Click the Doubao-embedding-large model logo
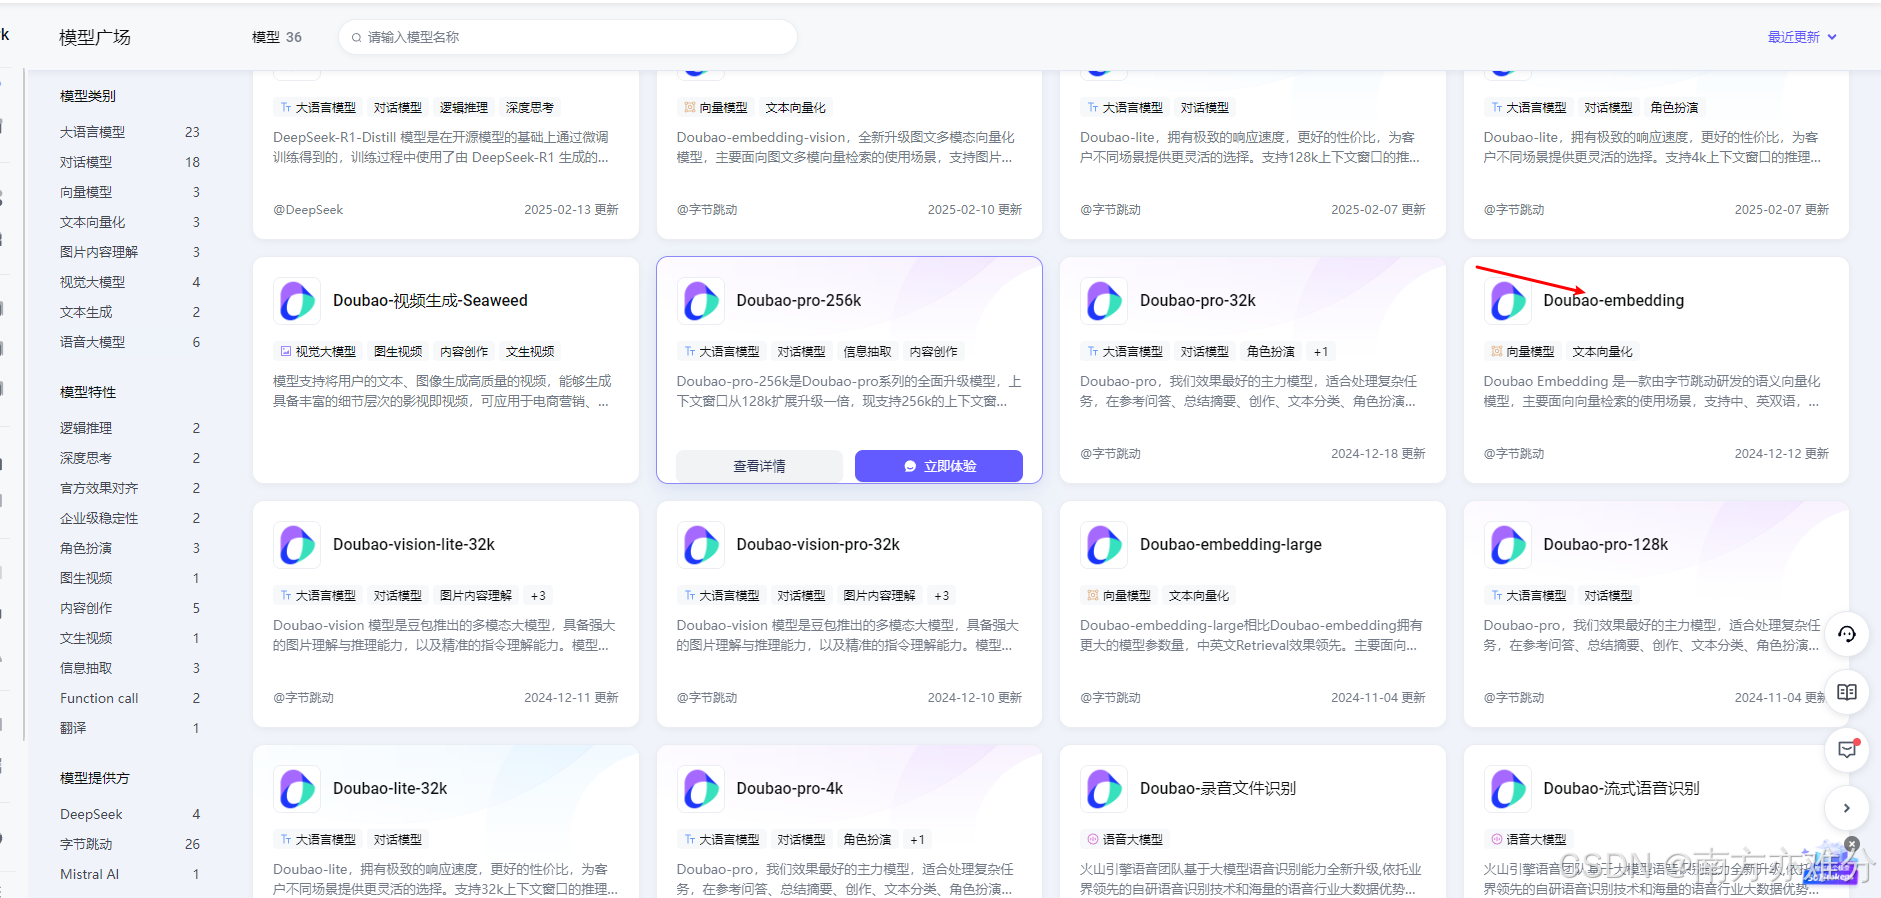The image size is (1881, 898). point(1104,545)
